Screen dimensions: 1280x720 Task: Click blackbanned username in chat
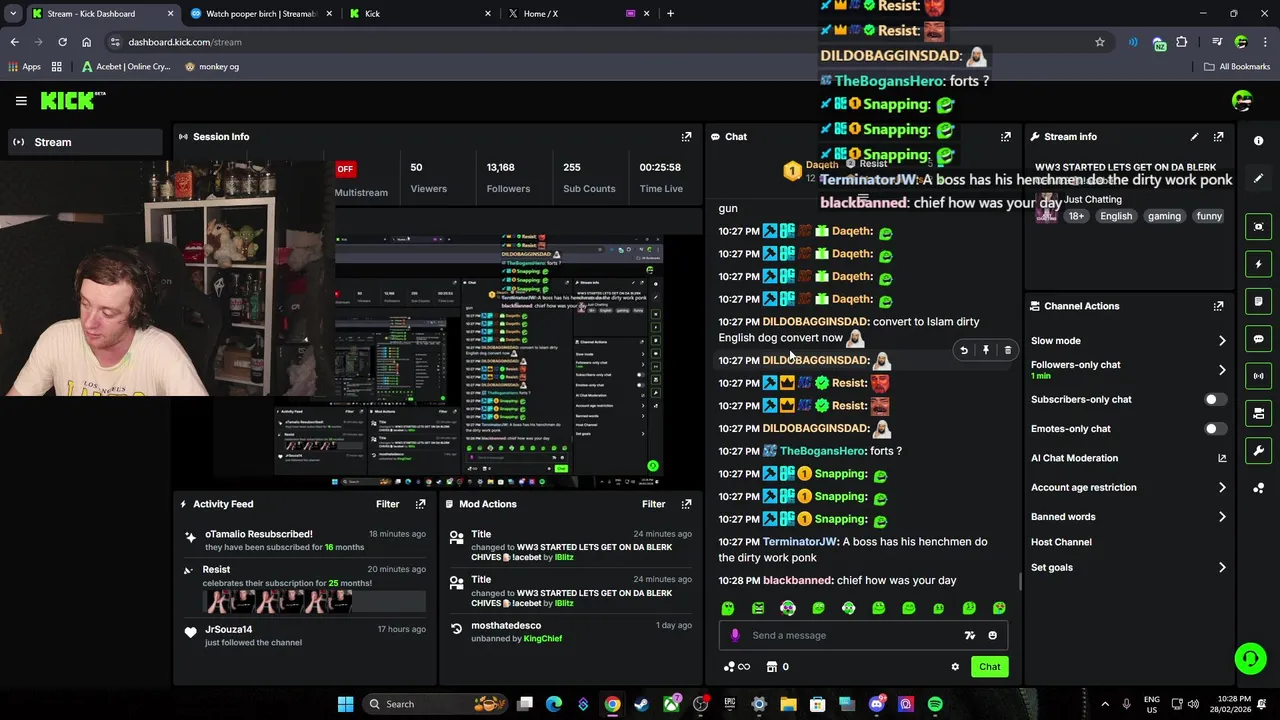(797, 581)
